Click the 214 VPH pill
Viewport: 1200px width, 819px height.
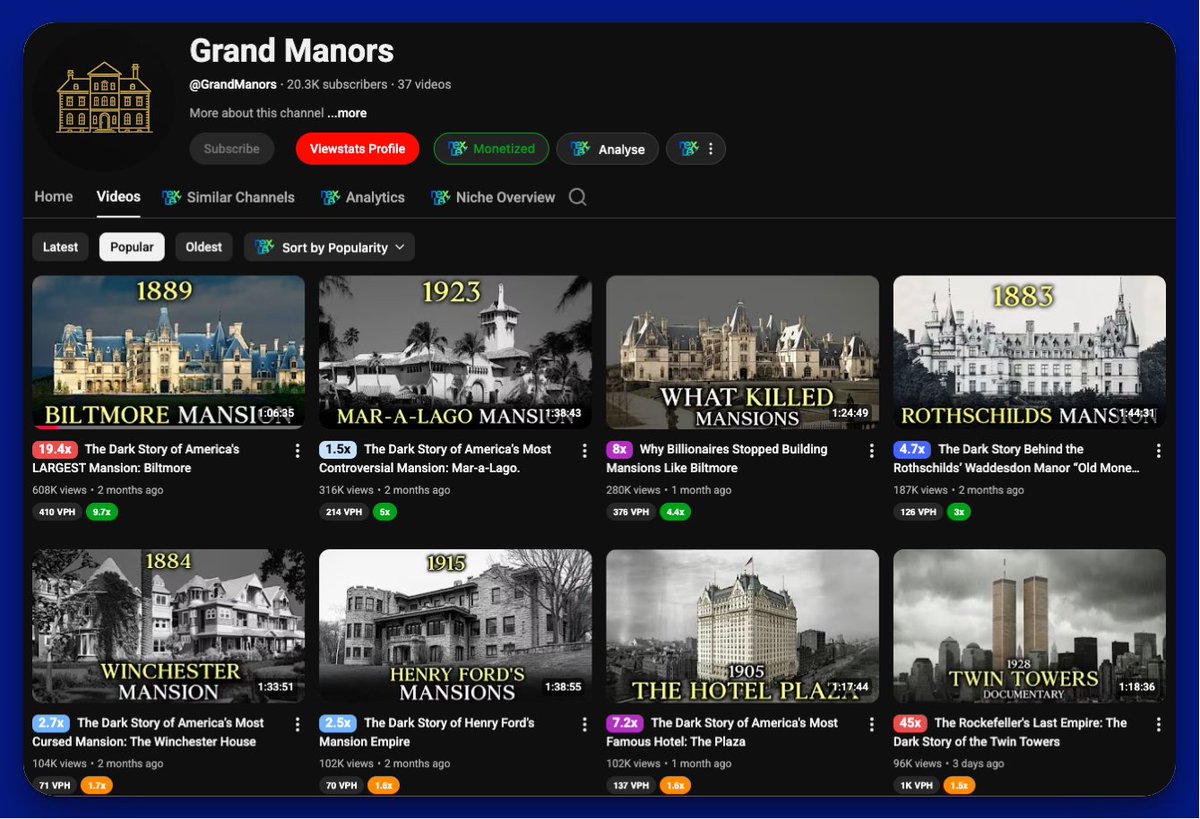[x=344, y=512]
